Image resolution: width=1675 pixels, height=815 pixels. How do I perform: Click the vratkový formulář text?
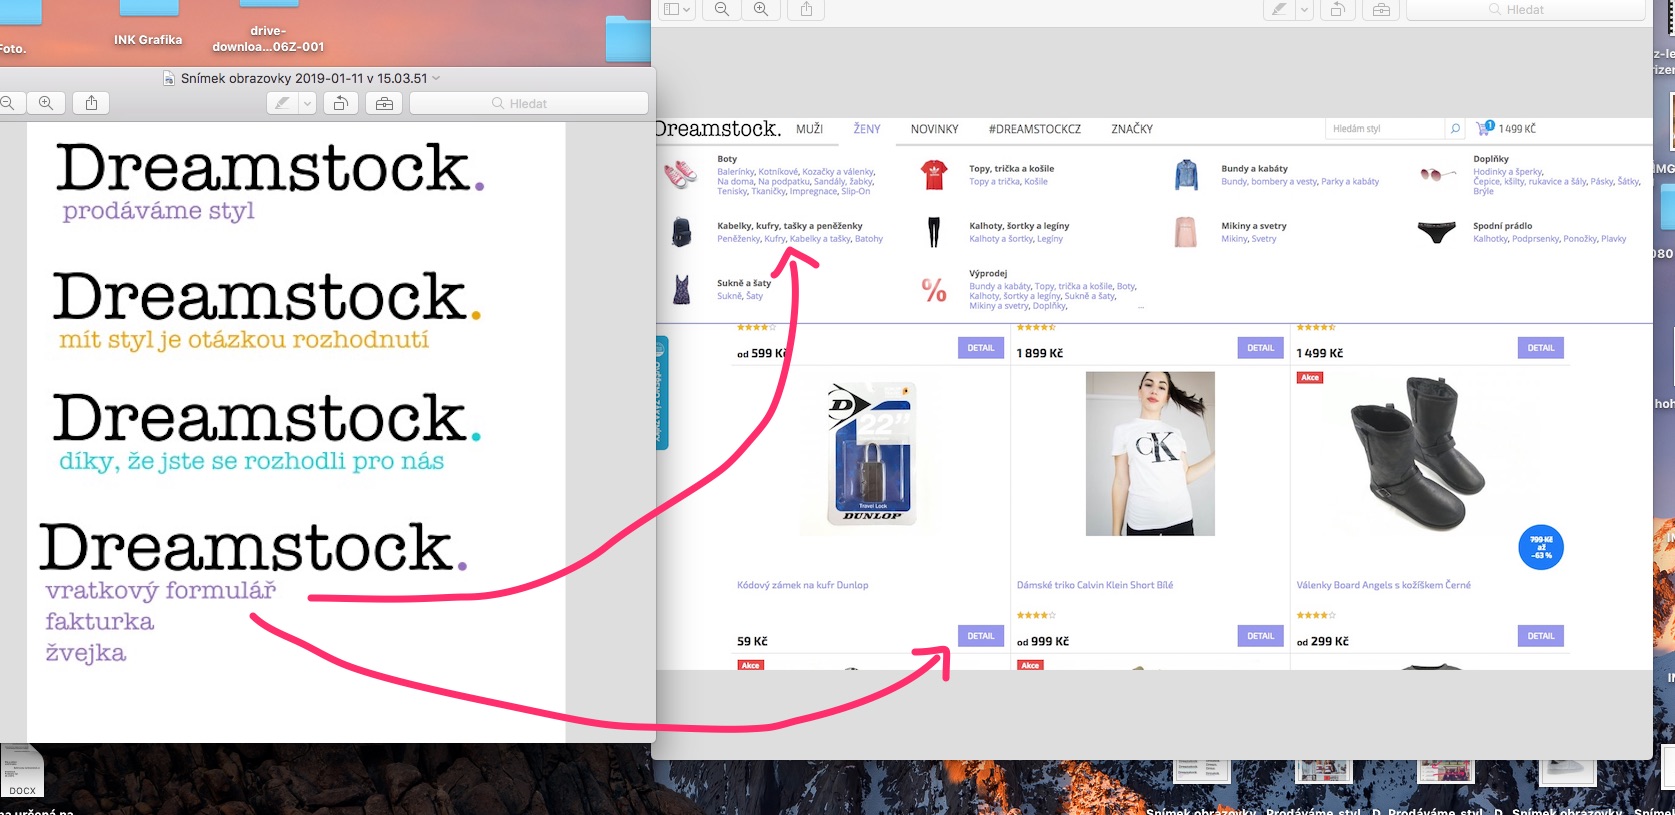[x=161, y=590]
